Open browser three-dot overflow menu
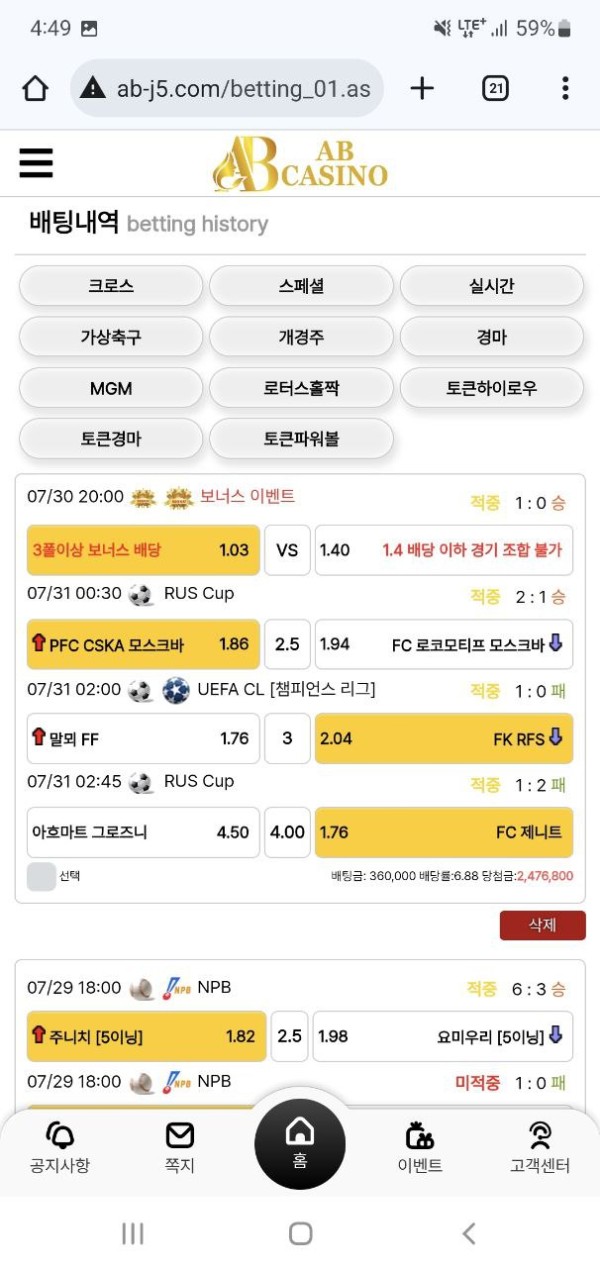 (x=565, y=89)
